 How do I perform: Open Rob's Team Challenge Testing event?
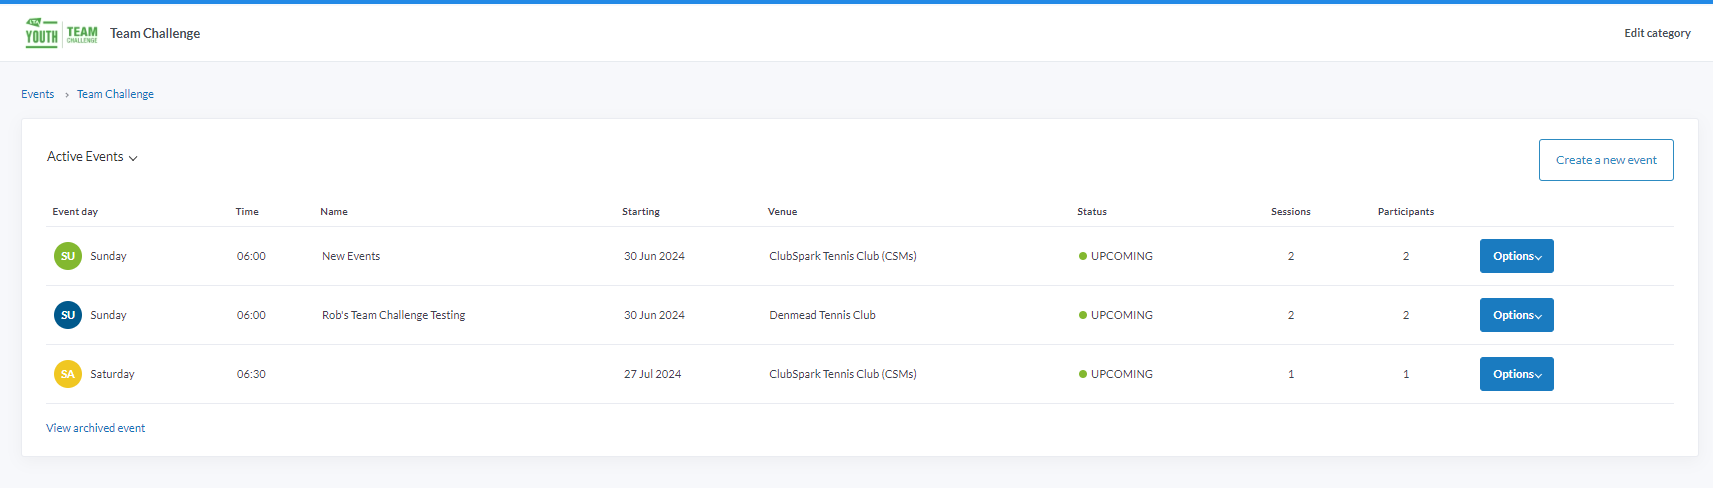(x=394, y=315)
